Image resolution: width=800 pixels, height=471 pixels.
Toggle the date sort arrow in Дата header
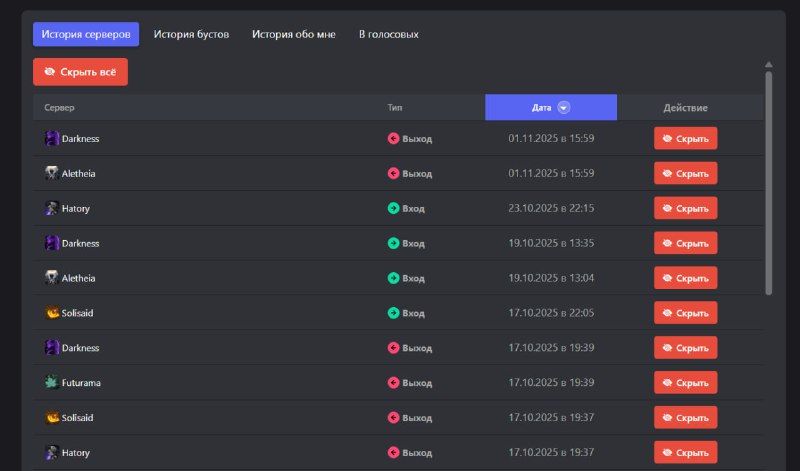[x=564, y=108]
